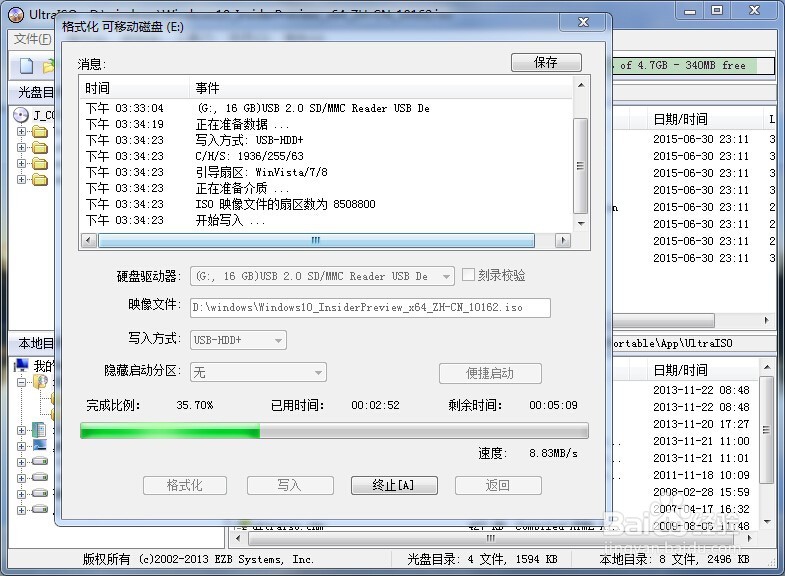785x576 pixels.
Task: Click status bar text 光盘目录: 4 文件, 1594 KB
Action: [x=482, y=559]
